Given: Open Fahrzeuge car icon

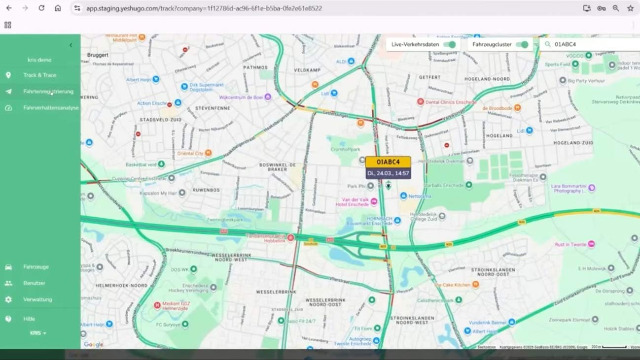Looking at the screenshot, I should tap(8, 267).
